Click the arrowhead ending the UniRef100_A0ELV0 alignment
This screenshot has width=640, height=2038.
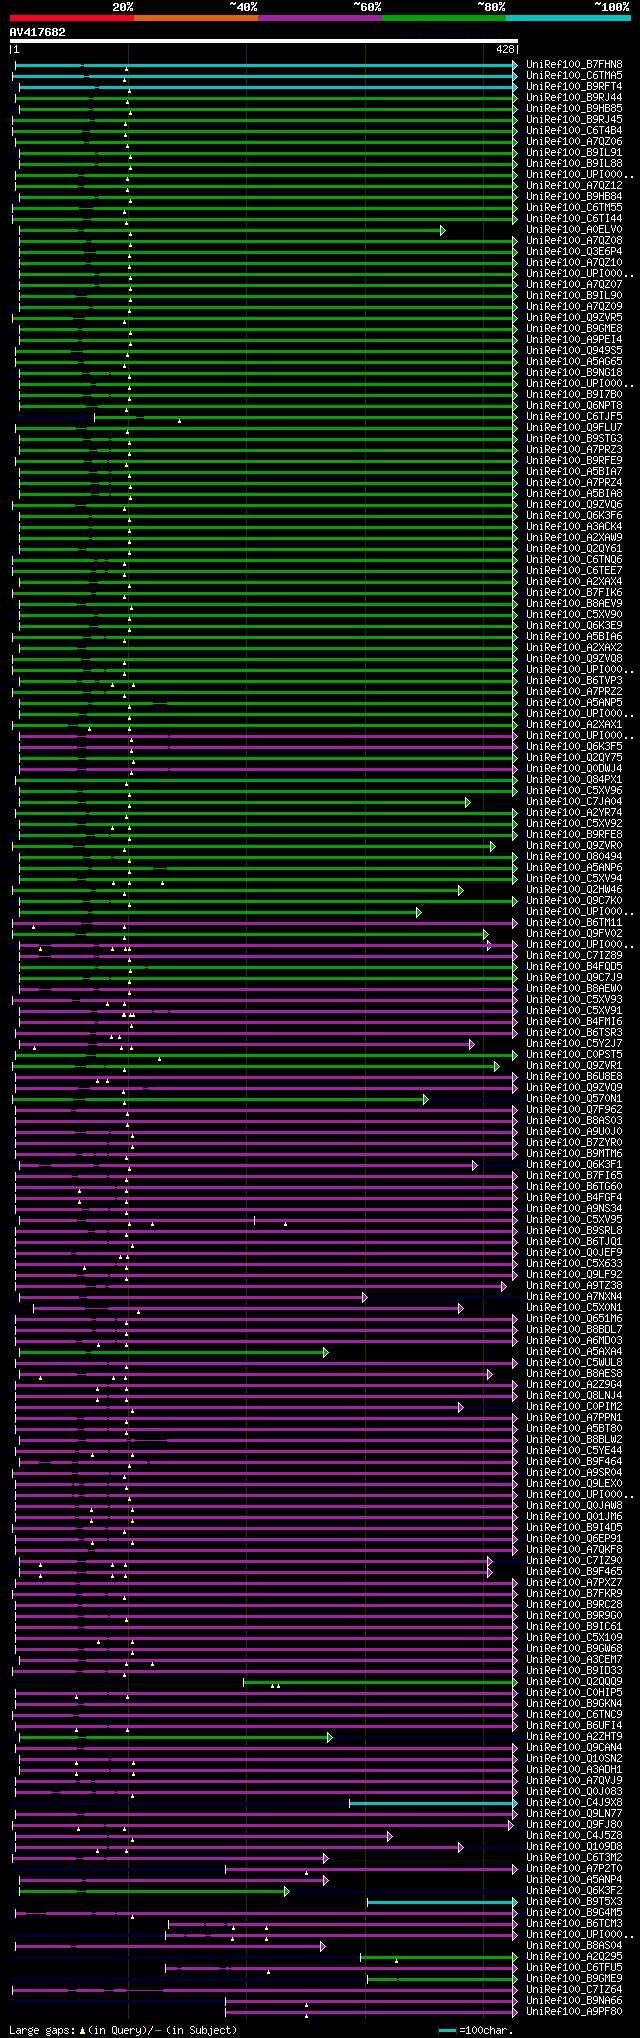(442, 230)
